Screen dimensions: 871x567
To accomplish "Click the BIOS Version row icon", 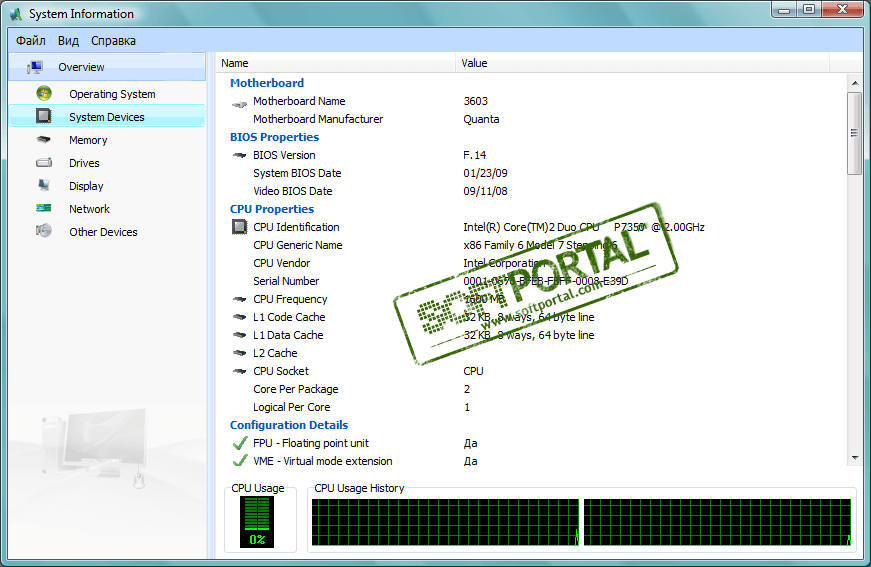I will [x=239, y=155].
